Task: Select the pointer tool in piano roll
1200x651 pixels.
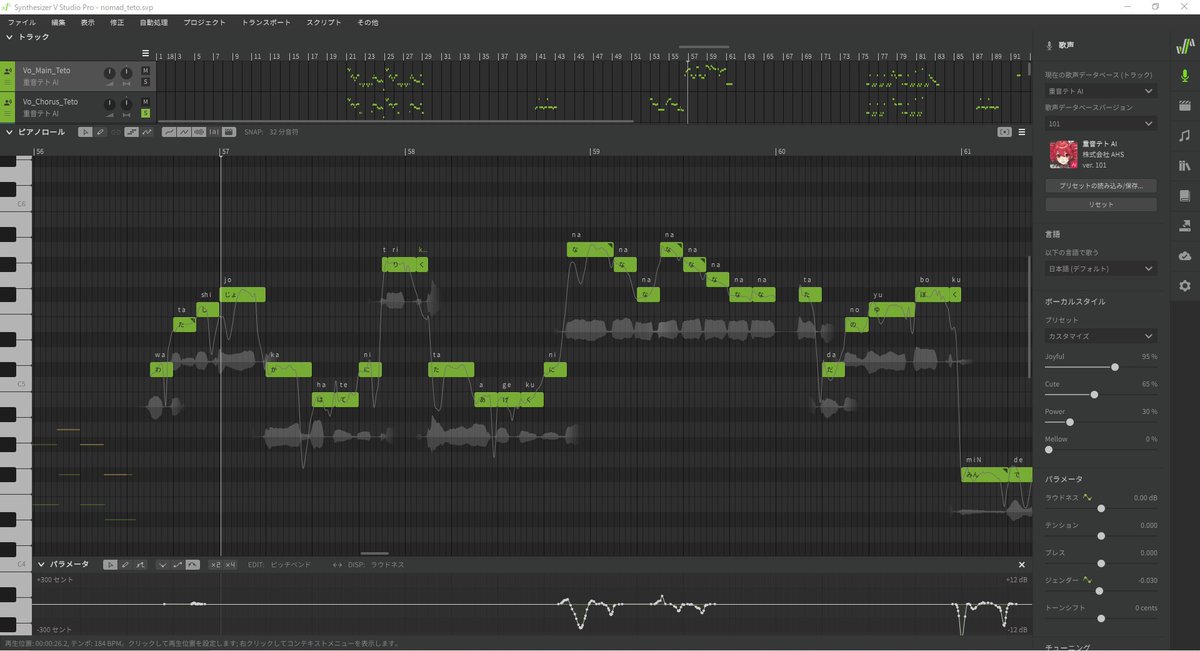Action: tap(85, 132)
